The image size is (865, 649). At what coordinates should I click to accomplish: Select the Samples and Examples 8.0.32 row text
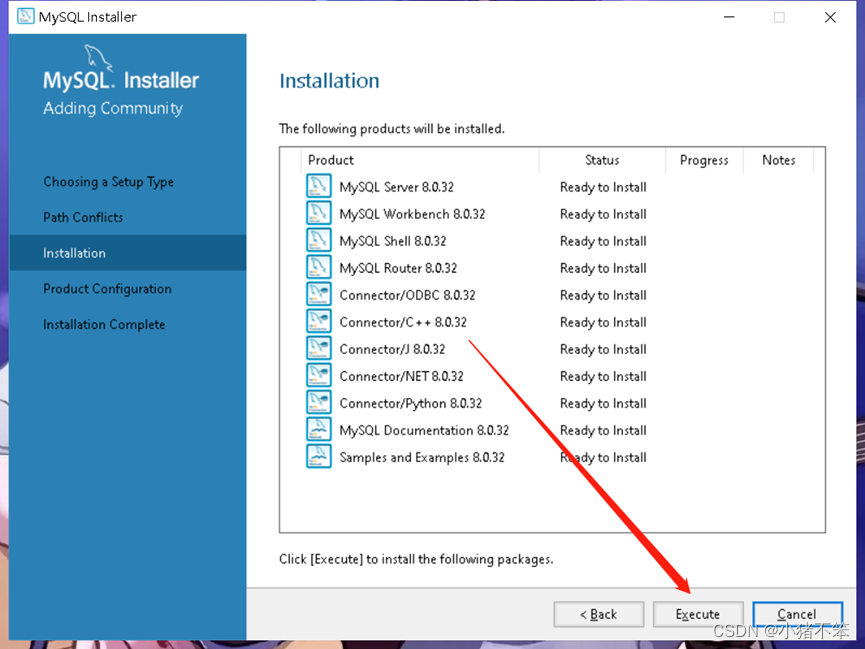422,458
